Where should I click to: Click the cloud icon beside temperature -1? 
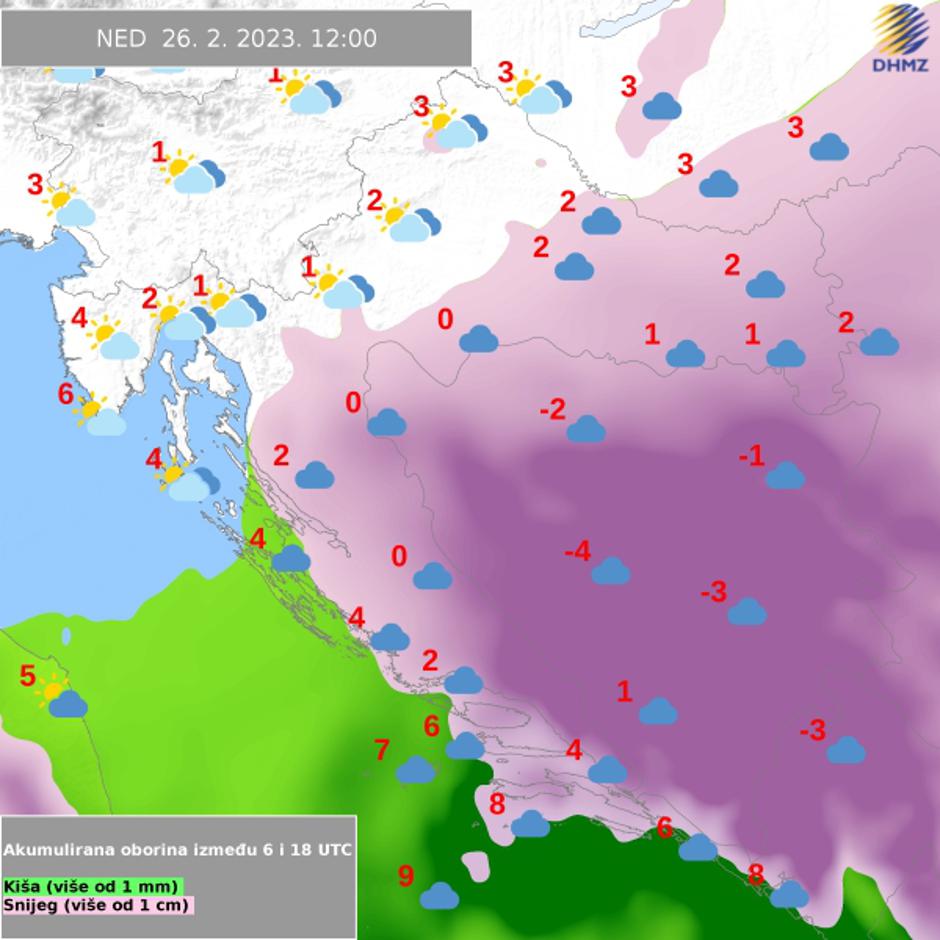[785, 475]
